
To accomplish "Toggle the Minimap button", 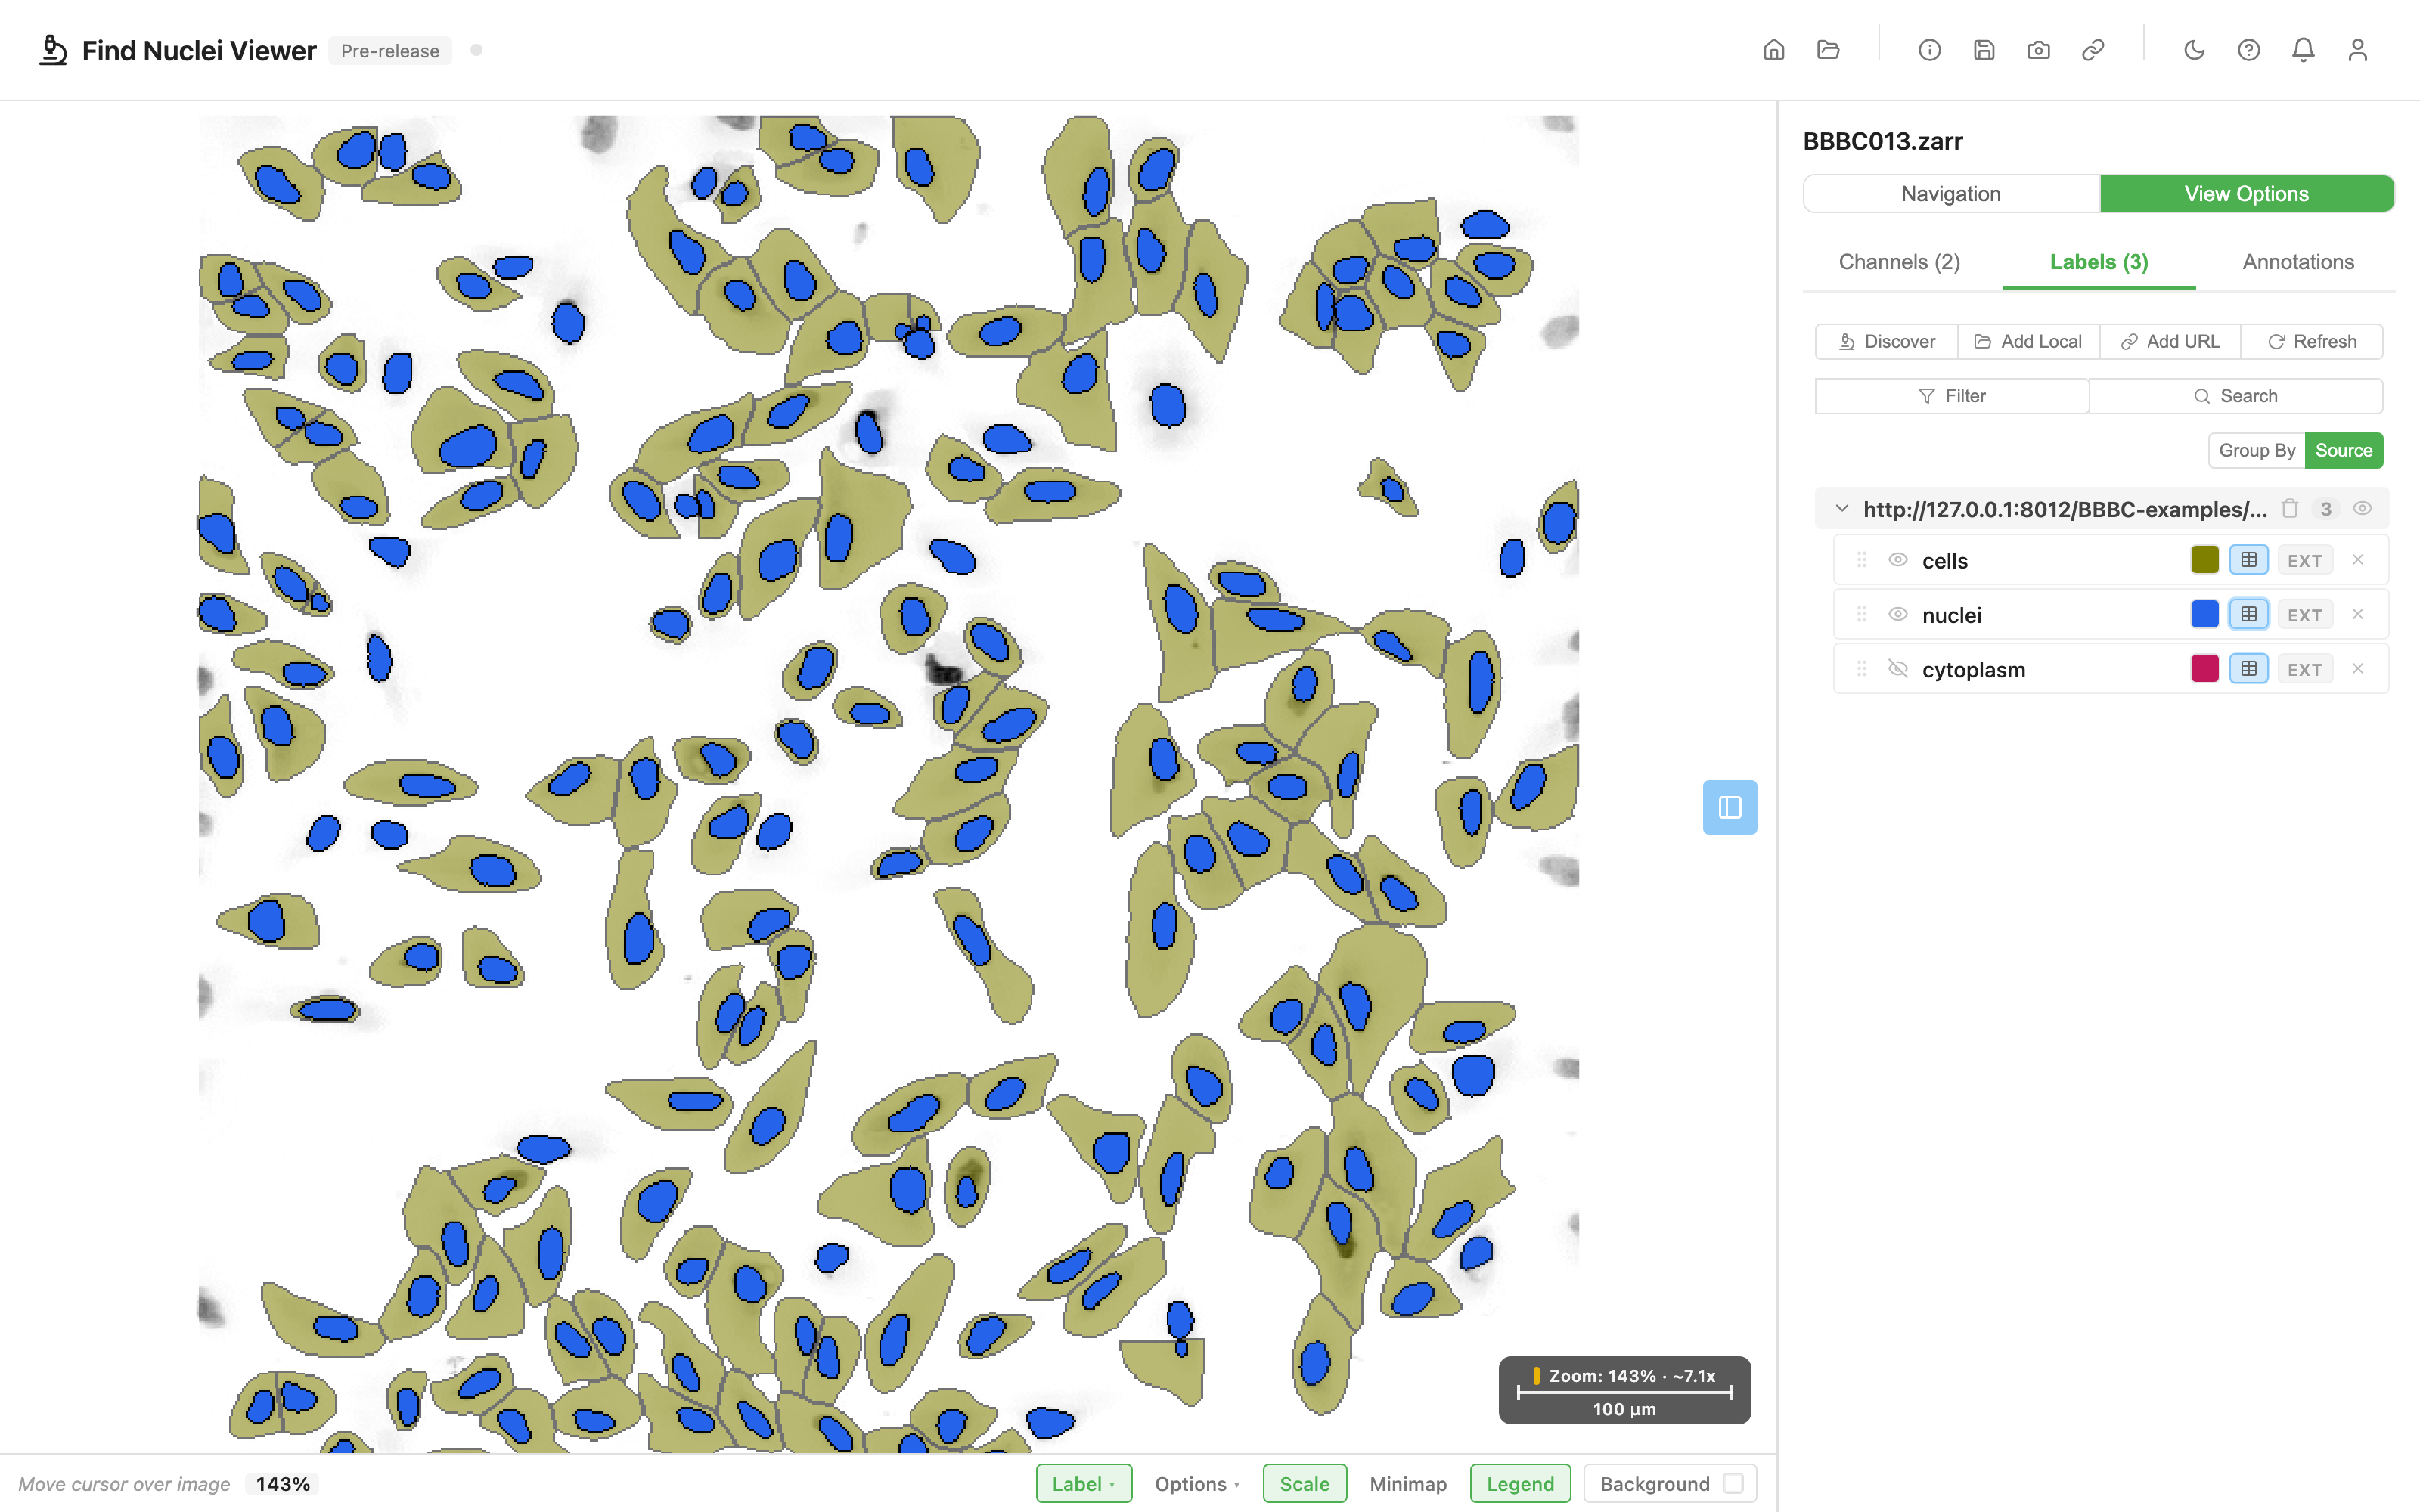I will pos(1408,1483).
